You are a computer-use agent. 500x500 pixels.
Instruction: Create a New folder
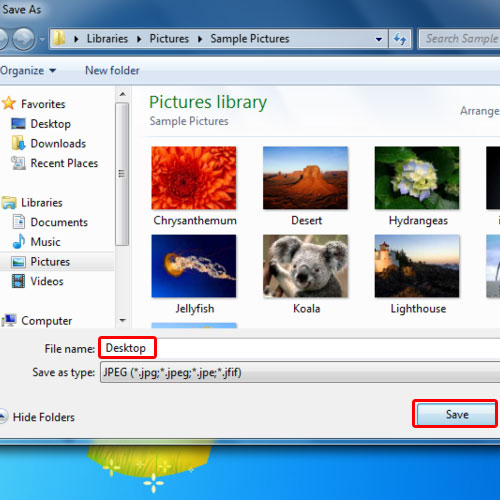click(x=112, y=71)
